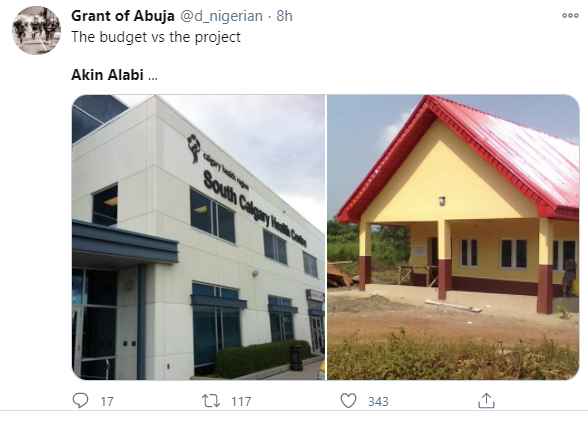Viewport: 588px width, 421px height.
Task: View the 343 likes count
Action: (x=378, y=402)
